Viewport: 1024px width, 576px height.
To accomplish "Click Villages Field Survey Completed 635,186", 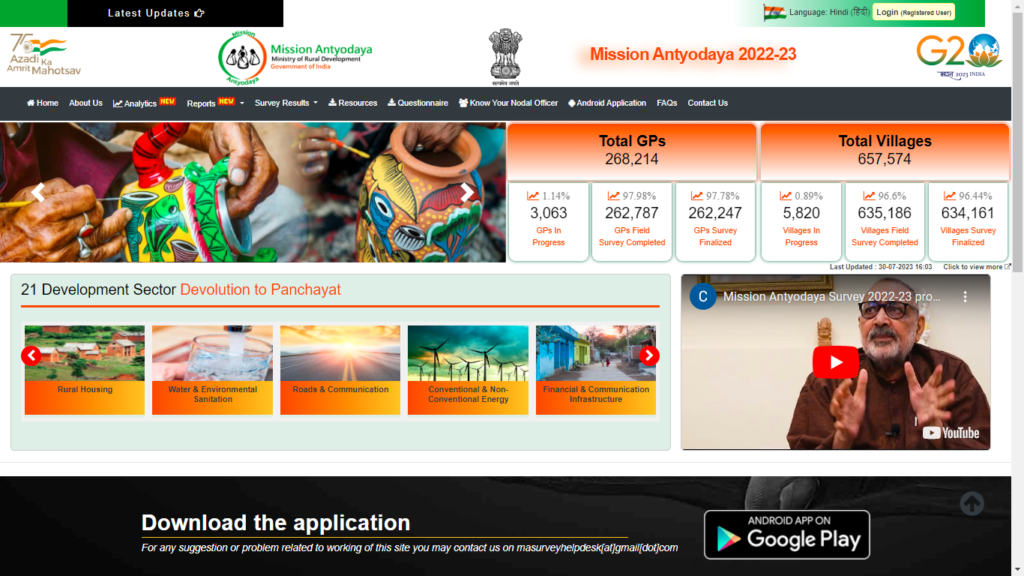I will coord(884,213).
